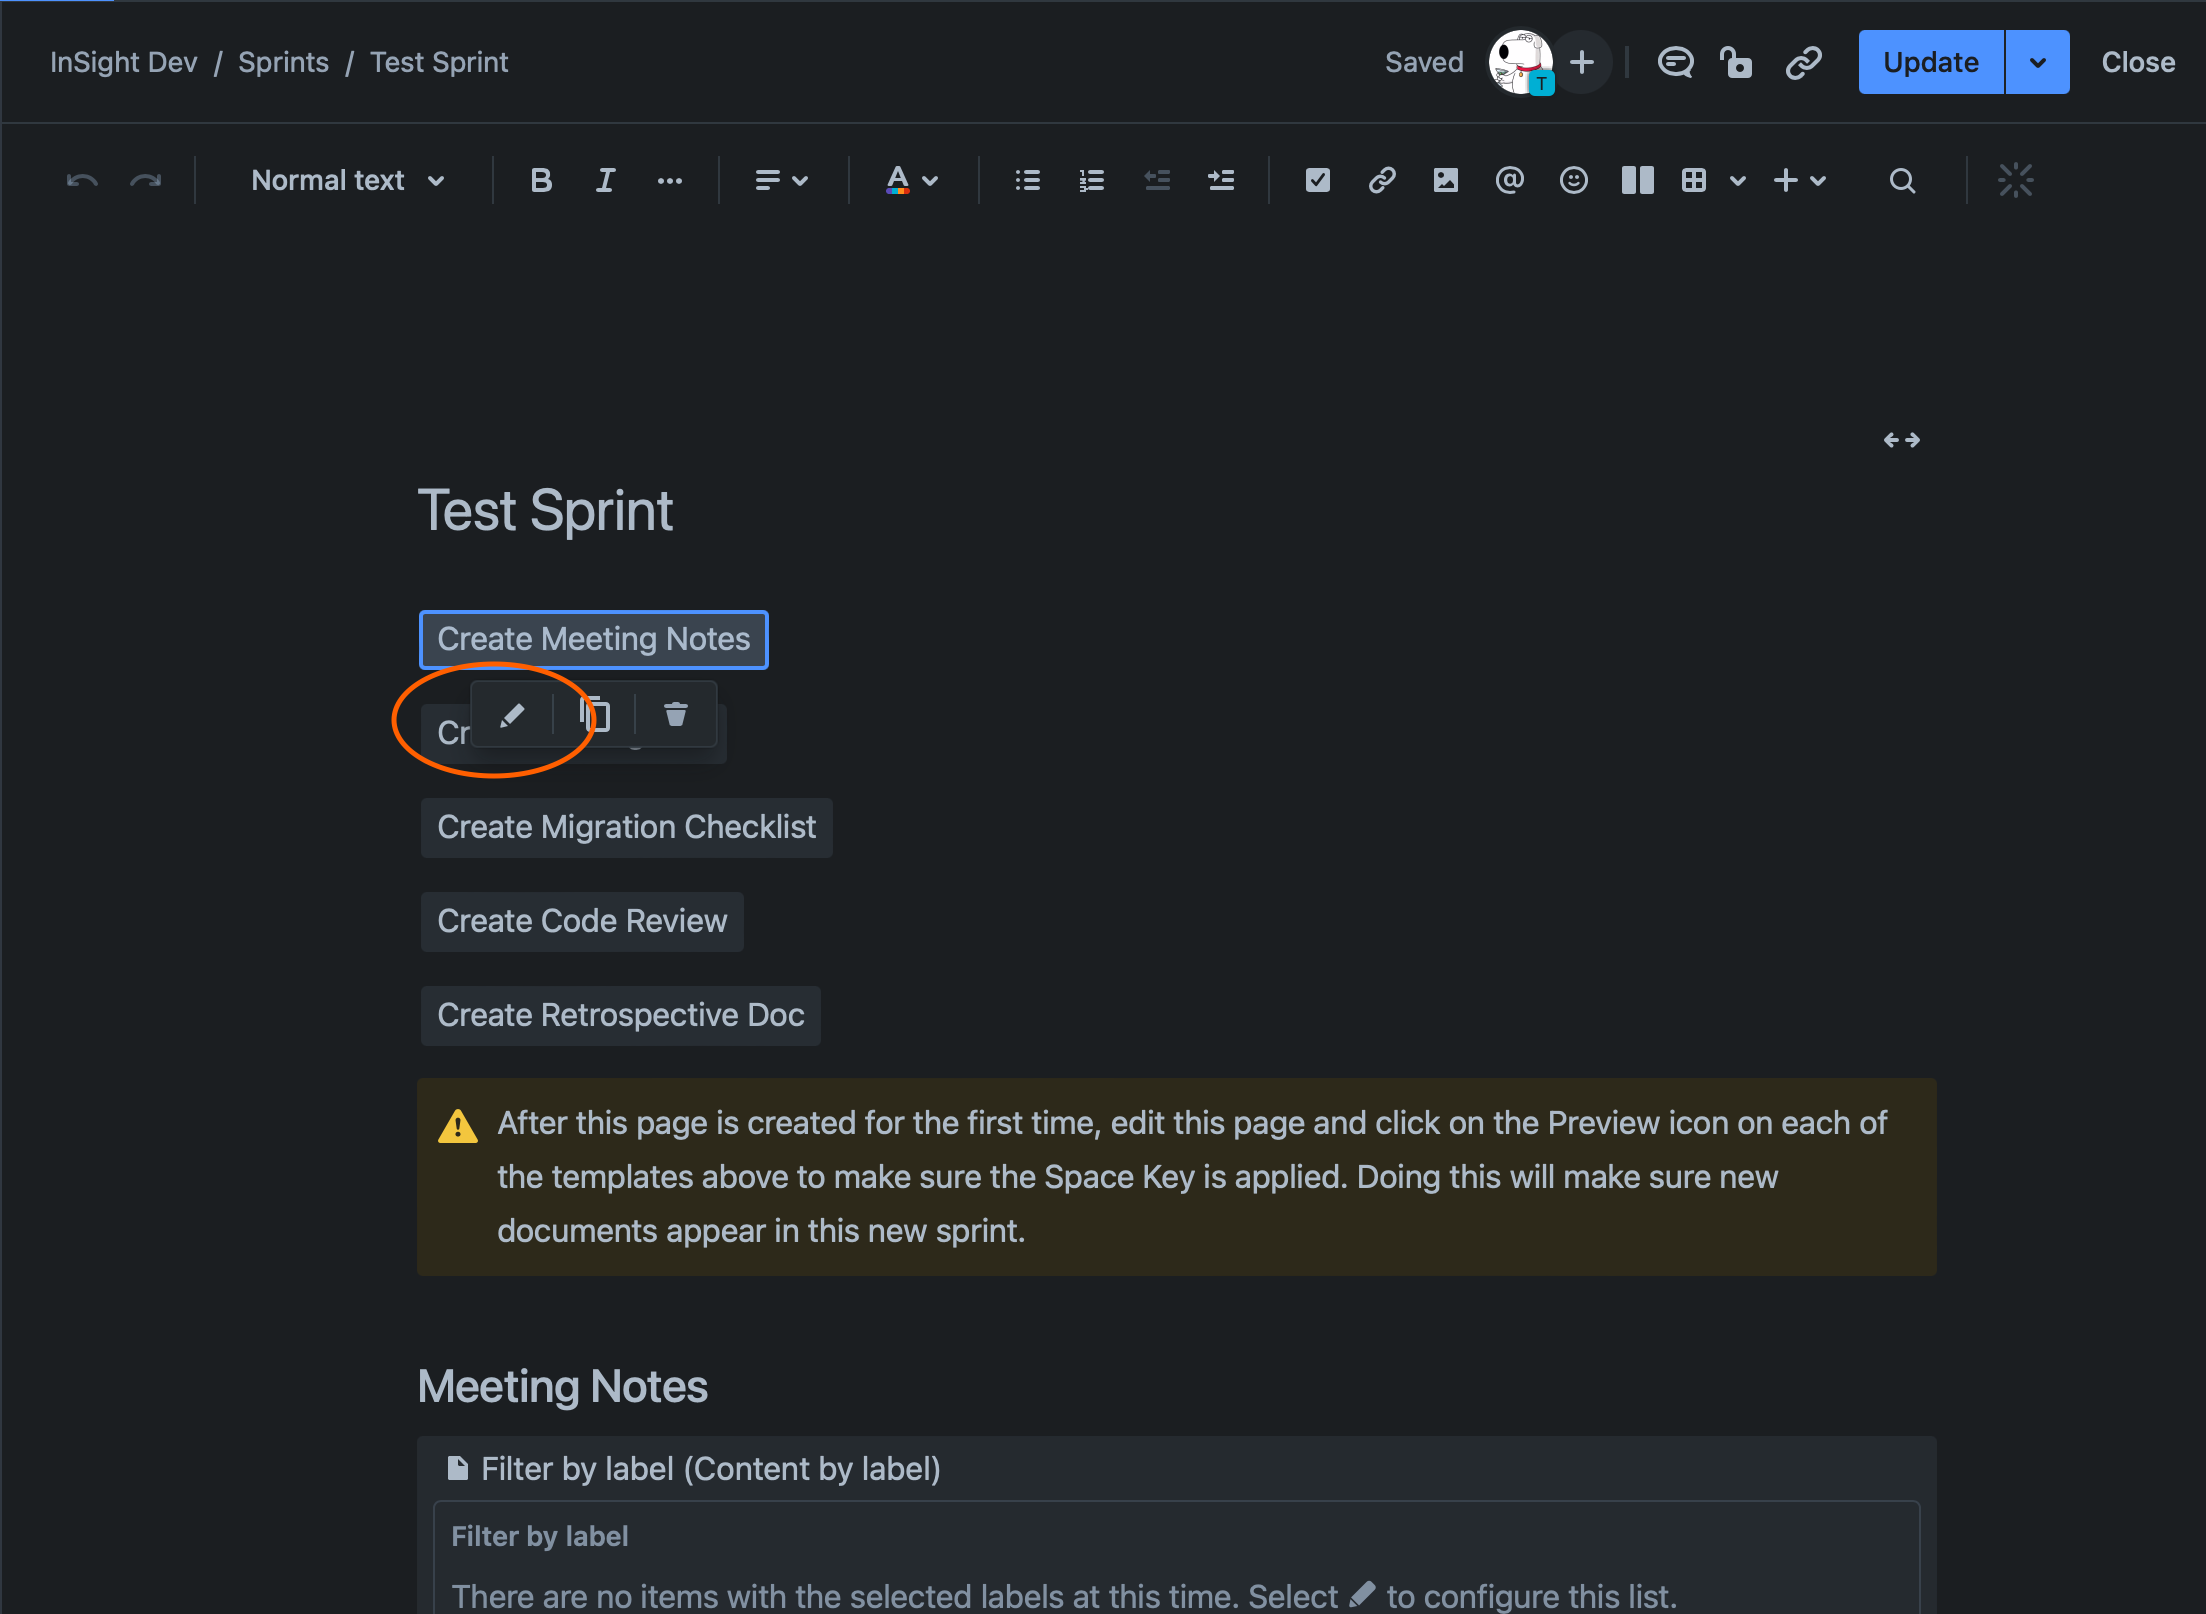
Task: Outdent the current line
Action: [x=1157, y=181]
